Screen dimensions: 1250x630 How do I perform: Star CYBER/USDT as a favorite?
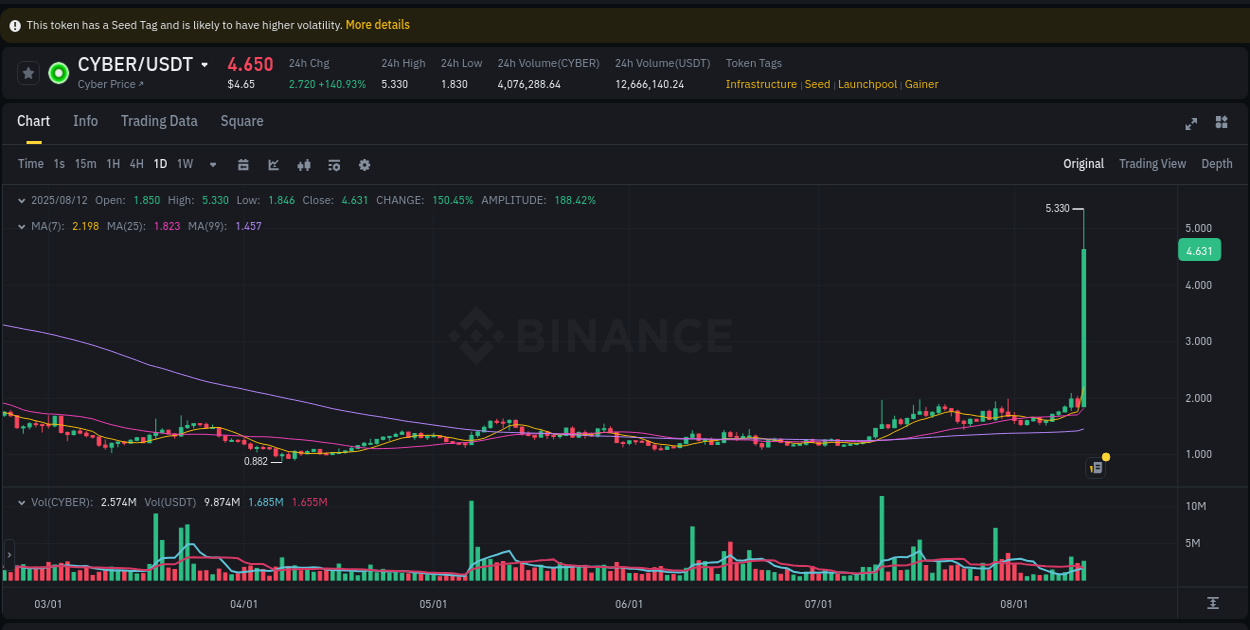point(27,72)
